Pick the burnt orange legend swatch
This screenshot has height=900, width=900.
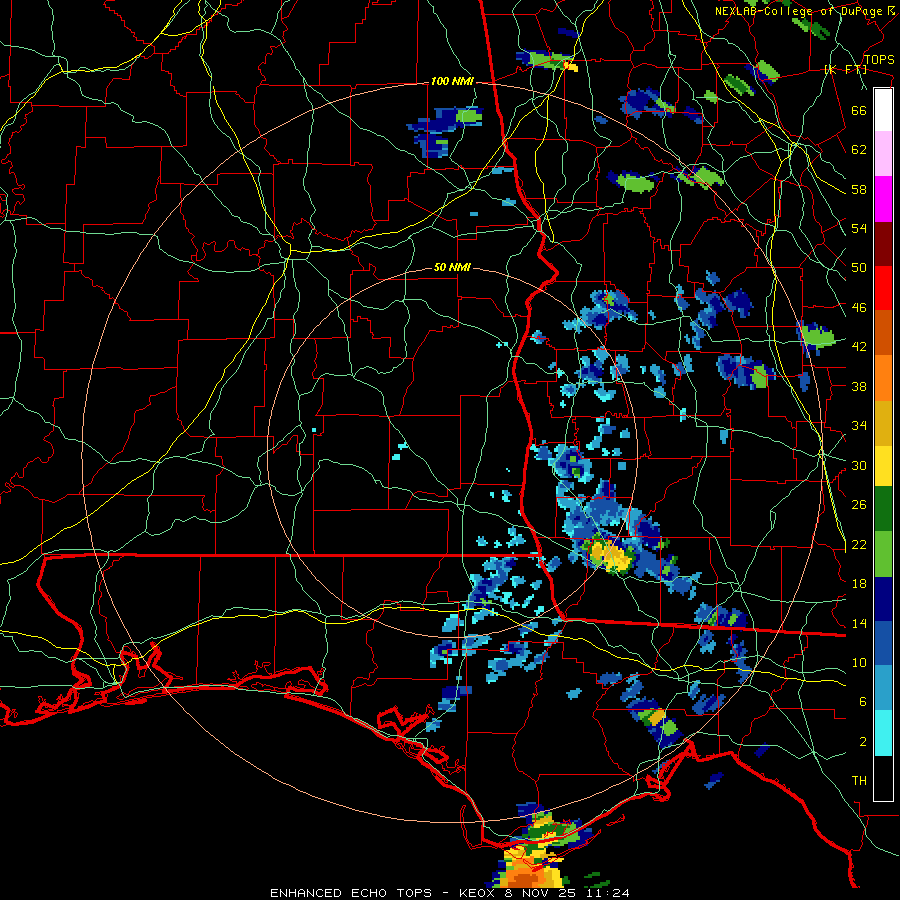coord(883,332)
